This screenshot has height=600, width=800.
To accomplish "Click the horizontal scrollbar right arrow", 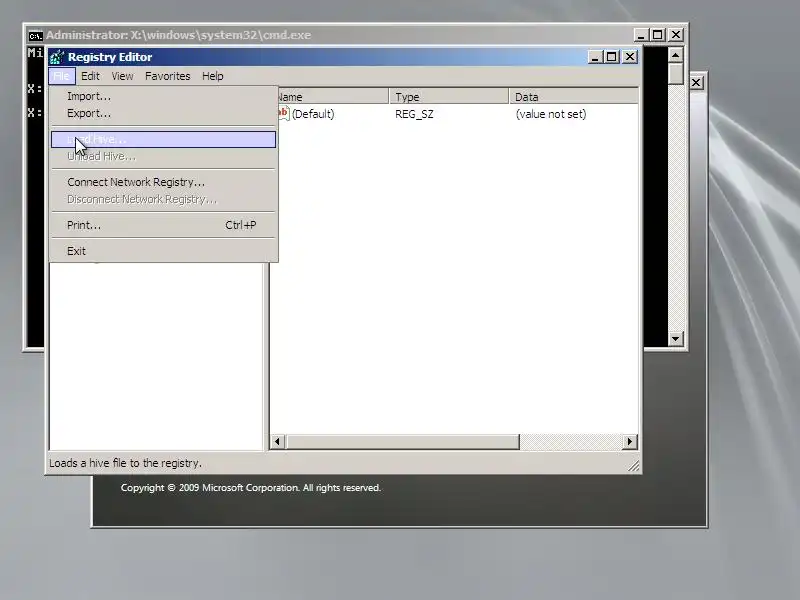I will pyautogui.click(x=630, y=442).
